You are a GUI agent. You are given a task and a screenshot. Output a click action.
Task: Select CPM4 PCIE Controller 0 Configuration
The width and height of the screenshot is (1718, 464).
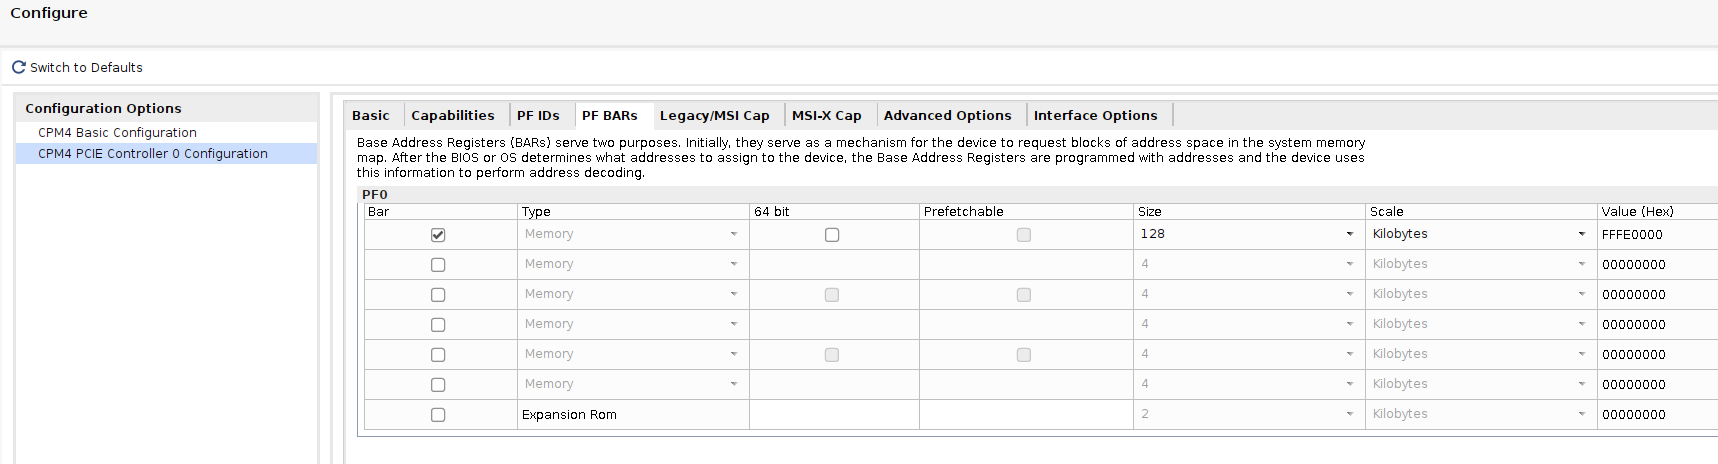(153, 154)
